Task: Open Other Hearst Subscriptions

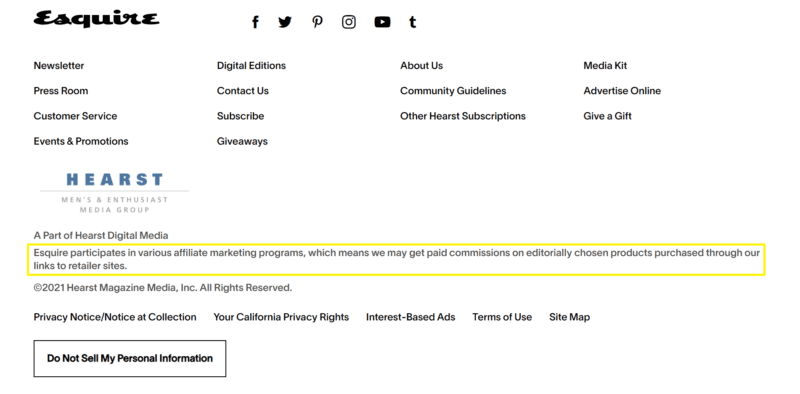Action: 463,116
